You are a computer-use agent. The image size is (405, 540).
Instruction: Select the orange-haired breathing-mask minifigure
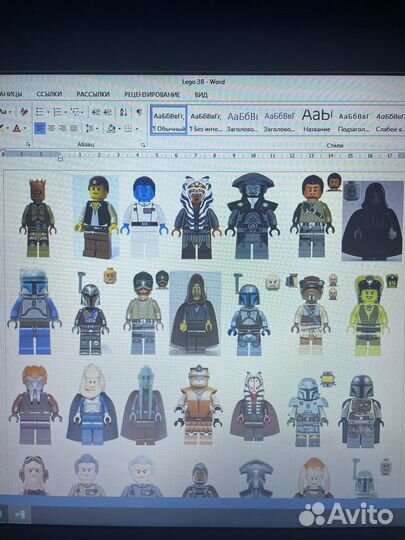click(35, 405)
